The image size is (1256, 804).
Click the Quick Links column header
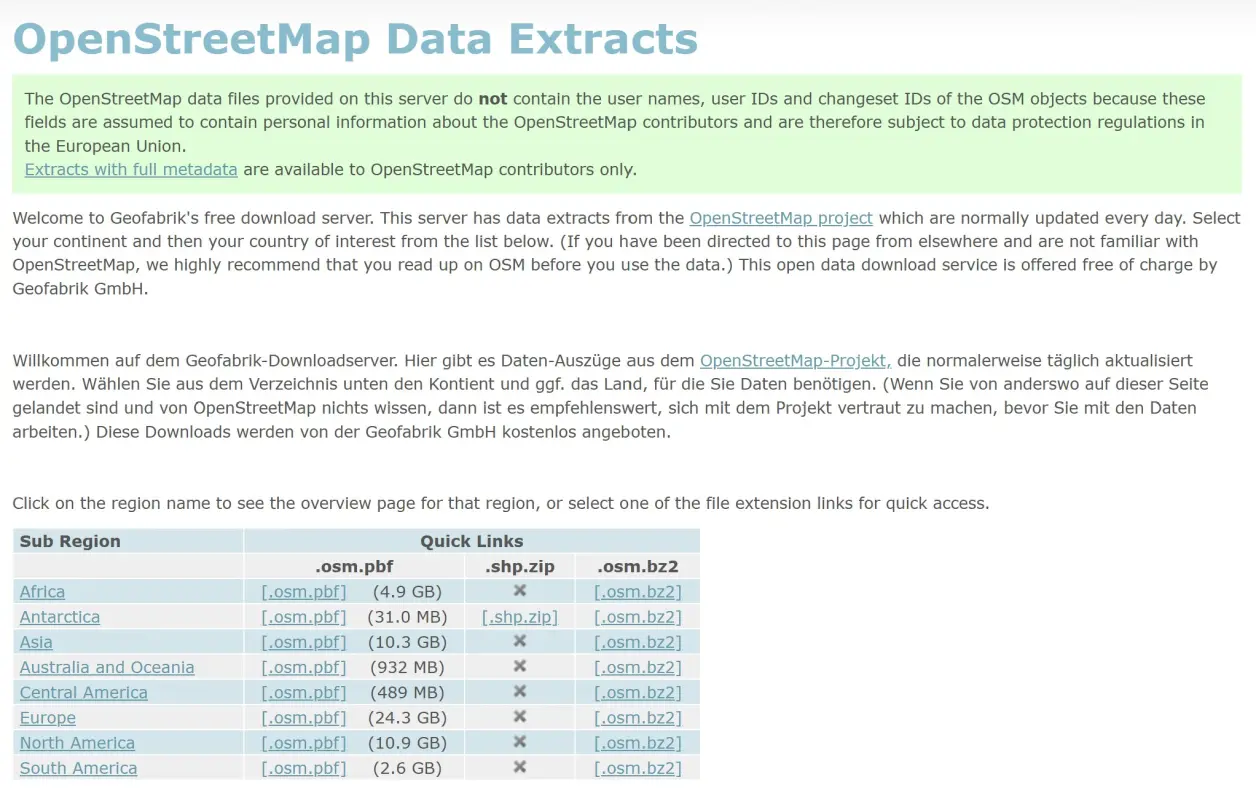point(472,541)
